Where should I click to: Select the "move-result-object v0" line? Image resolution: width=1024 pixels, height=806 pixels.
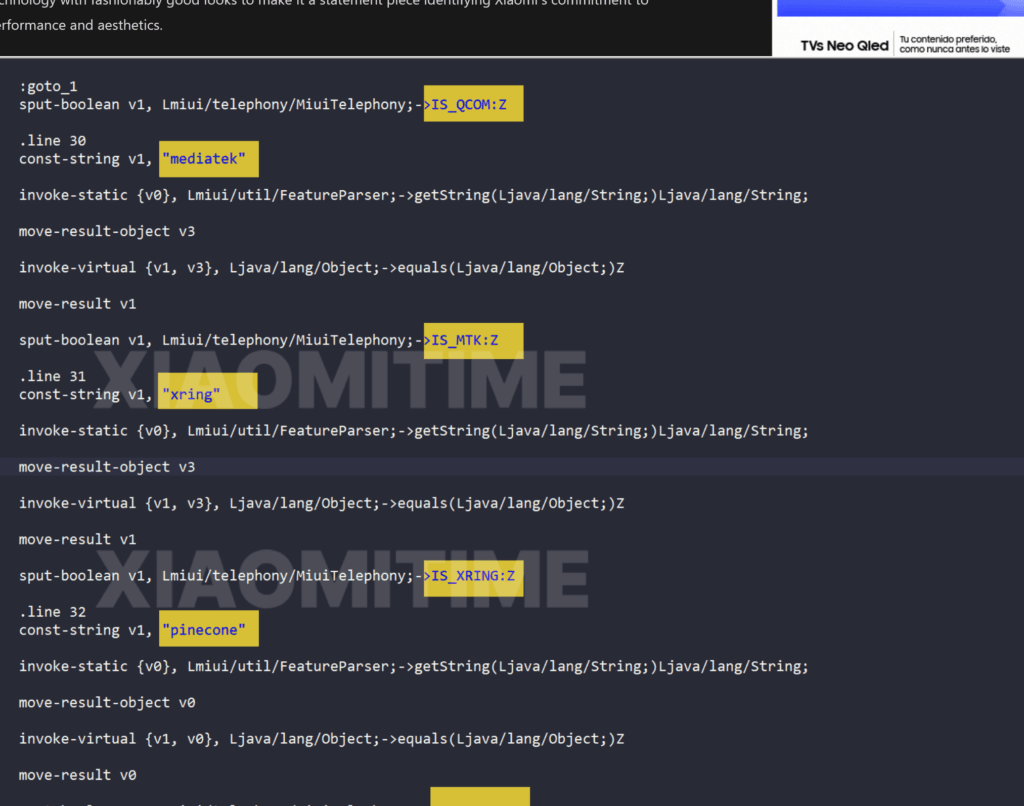pos(107,703)
